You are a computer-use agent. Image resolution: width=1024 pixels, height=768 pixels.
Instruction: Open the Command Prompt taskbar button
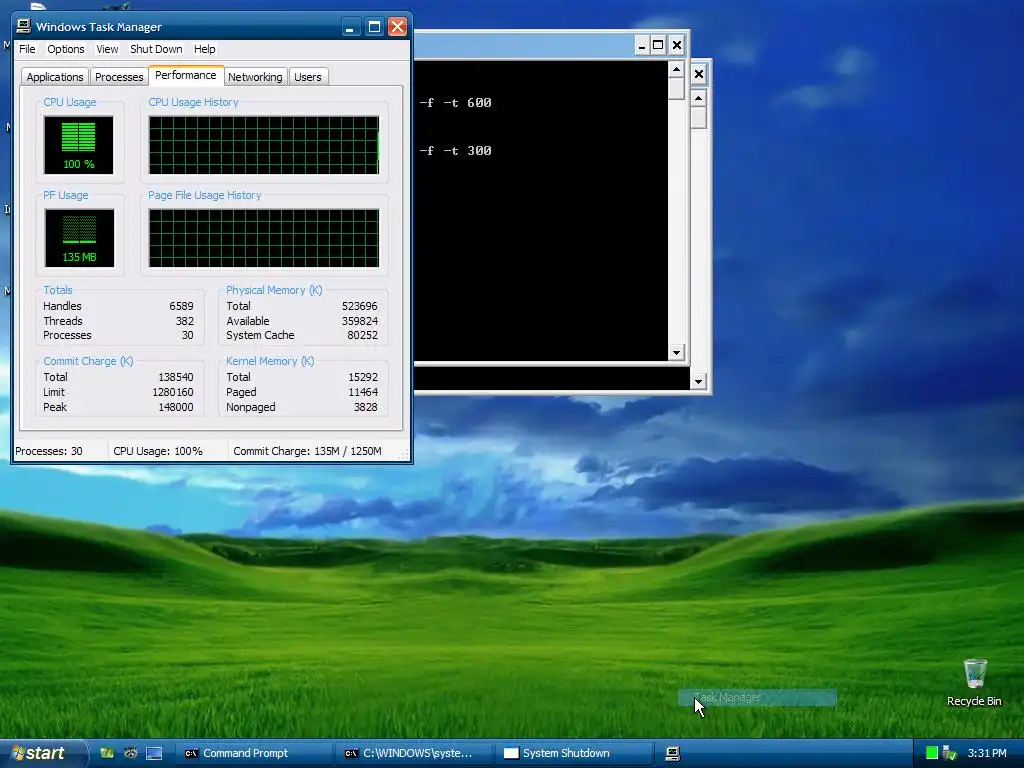[252, 753]
